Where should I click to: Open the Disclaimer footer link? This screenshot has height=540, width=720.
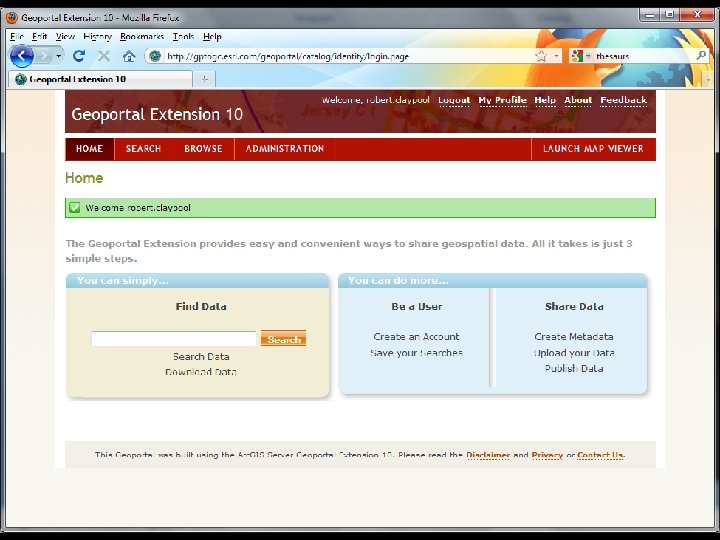488,456
